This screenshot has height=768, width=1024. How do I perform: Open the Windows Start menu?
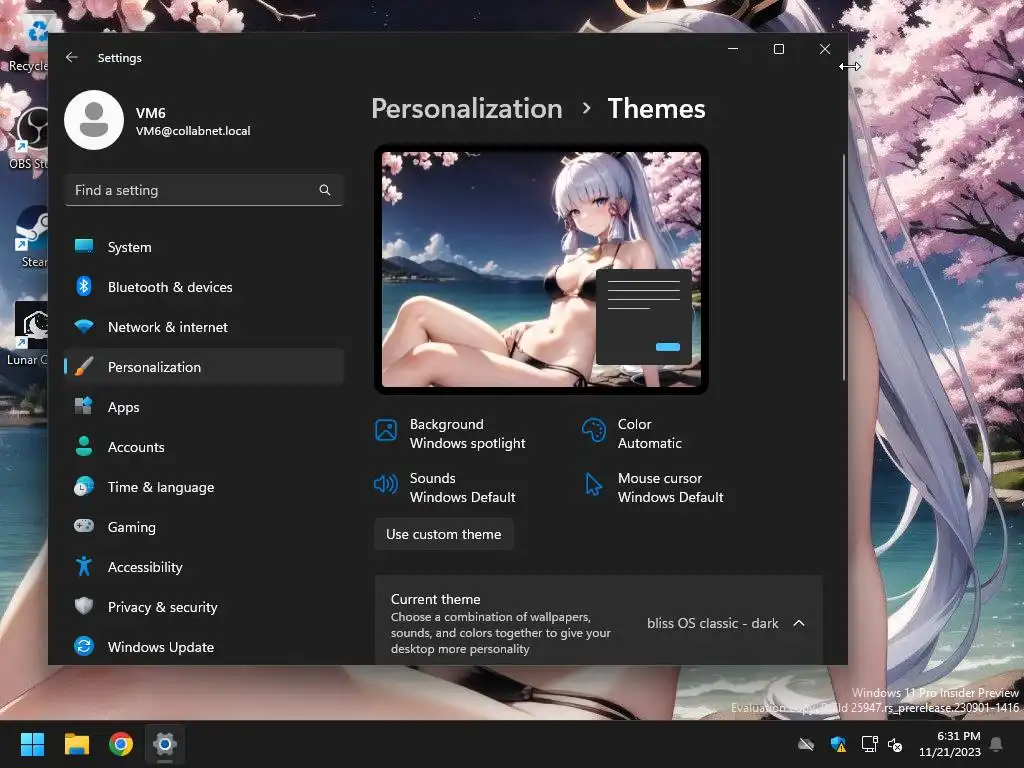pos(32,744)
